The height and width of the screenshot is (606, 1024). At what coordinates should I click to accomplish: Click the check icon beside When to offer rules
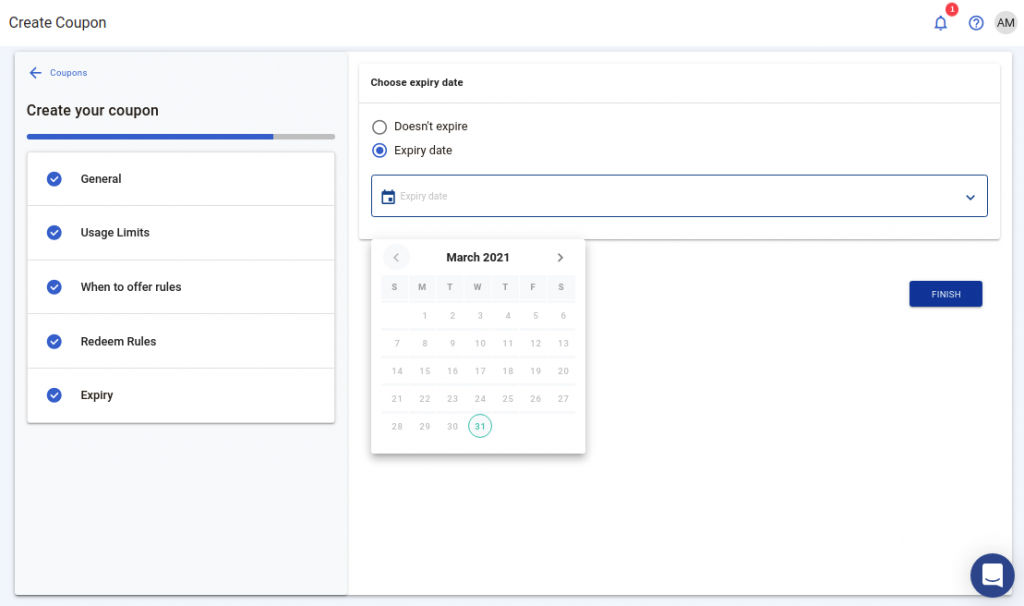click(54, 287)
